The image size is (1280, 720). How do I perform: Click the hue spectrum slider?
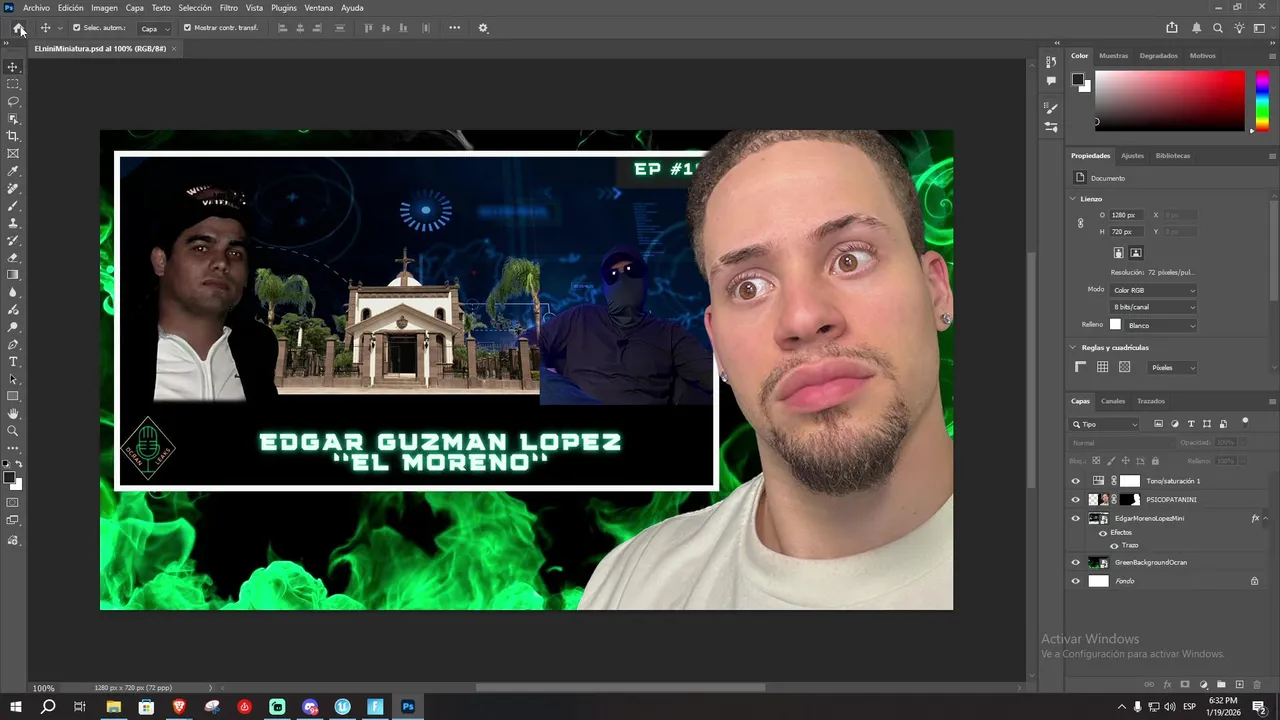[x=1262, y=101]
